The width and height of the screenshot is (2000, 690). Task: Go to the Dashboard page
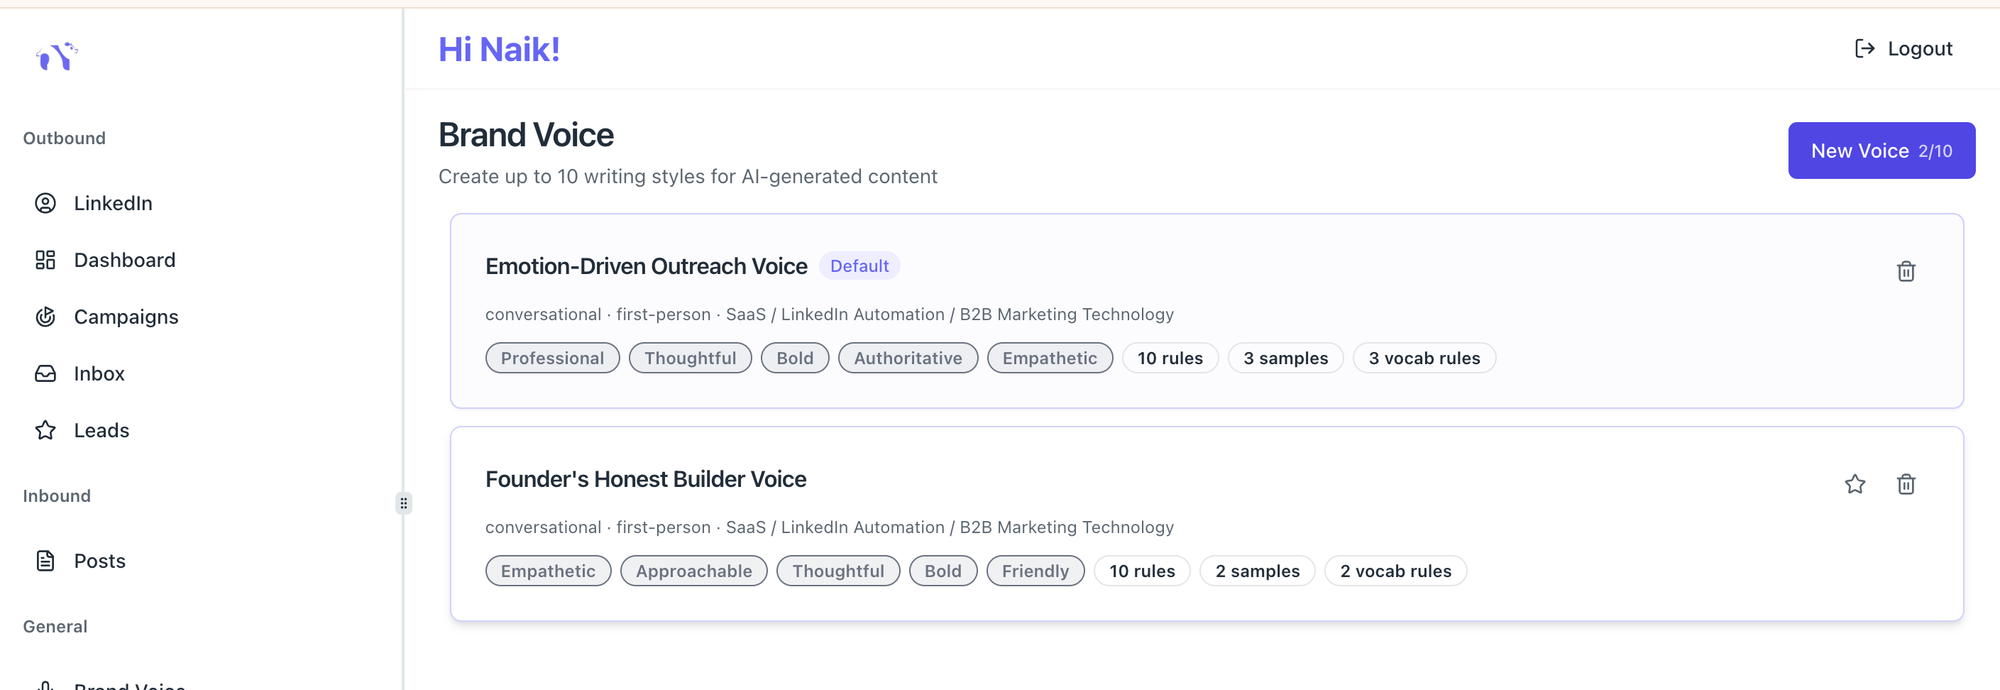click(x=124, y=260)
